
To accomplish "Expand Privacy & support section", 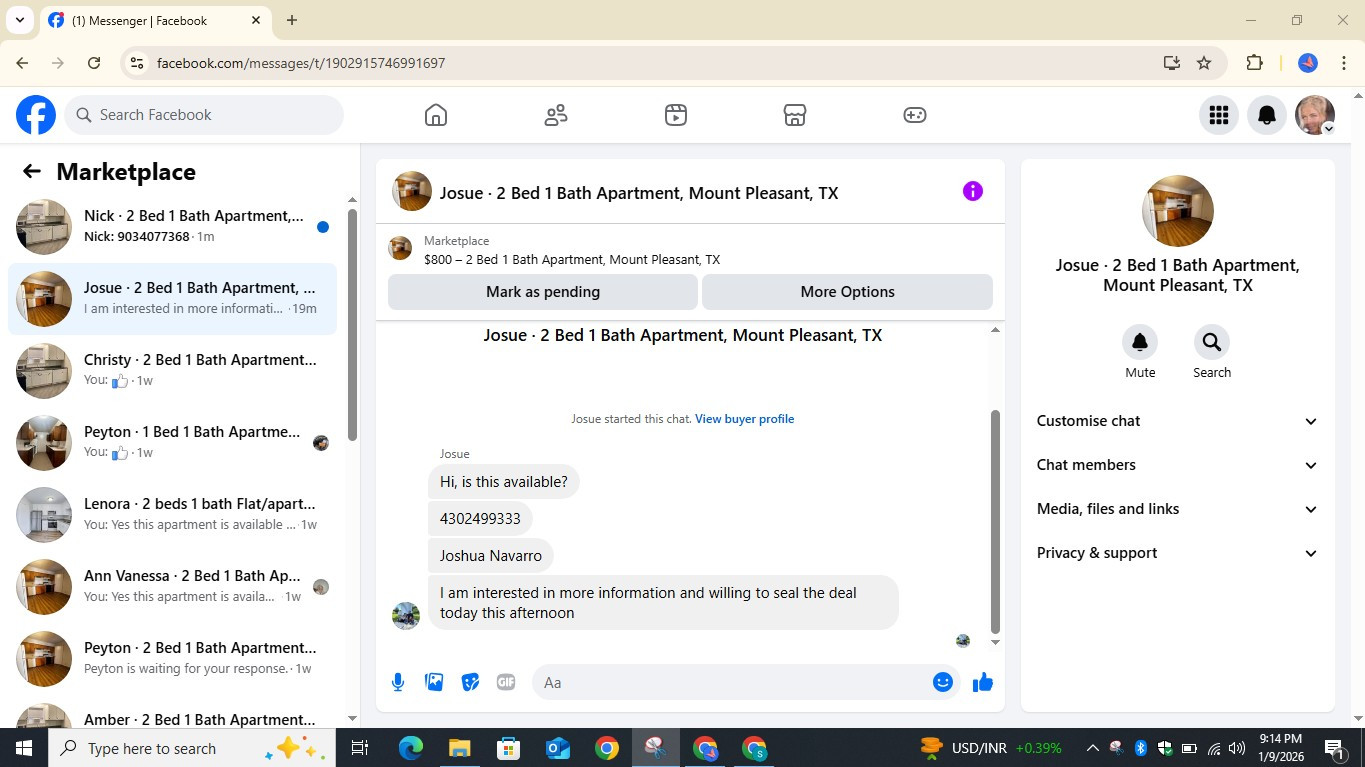I will tap(1177, 553).
